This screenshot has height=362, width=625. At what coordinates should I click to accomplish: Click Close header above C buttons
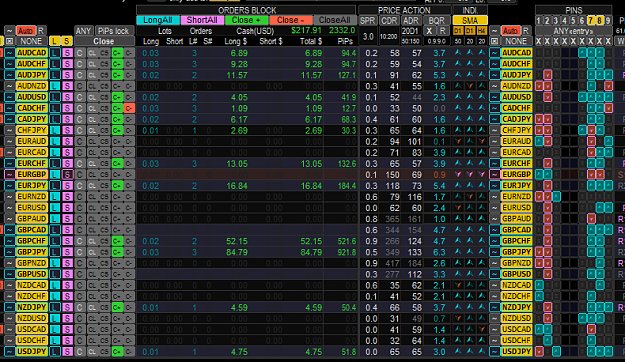104,41
